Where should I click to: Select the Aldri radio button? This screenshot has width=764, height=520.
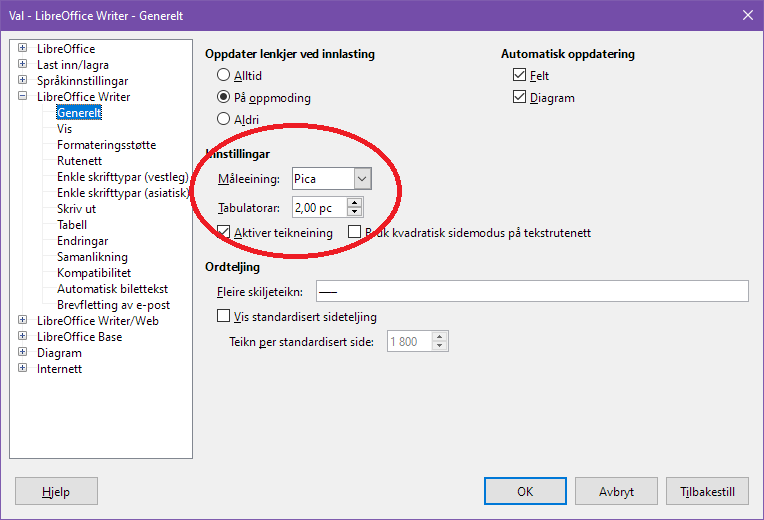click(223, 119)
